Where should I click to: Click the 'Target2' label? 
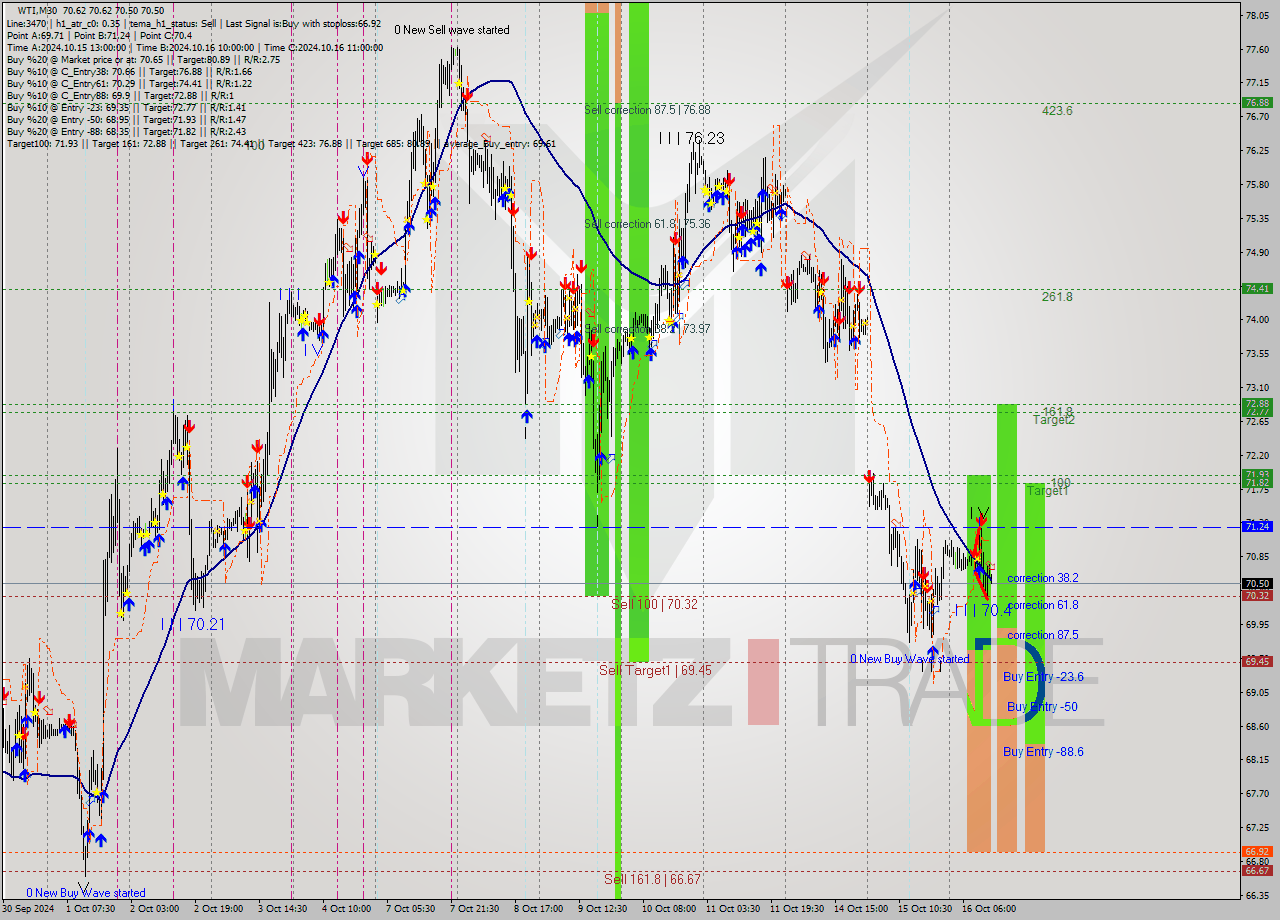click(x=1054, y=420)
